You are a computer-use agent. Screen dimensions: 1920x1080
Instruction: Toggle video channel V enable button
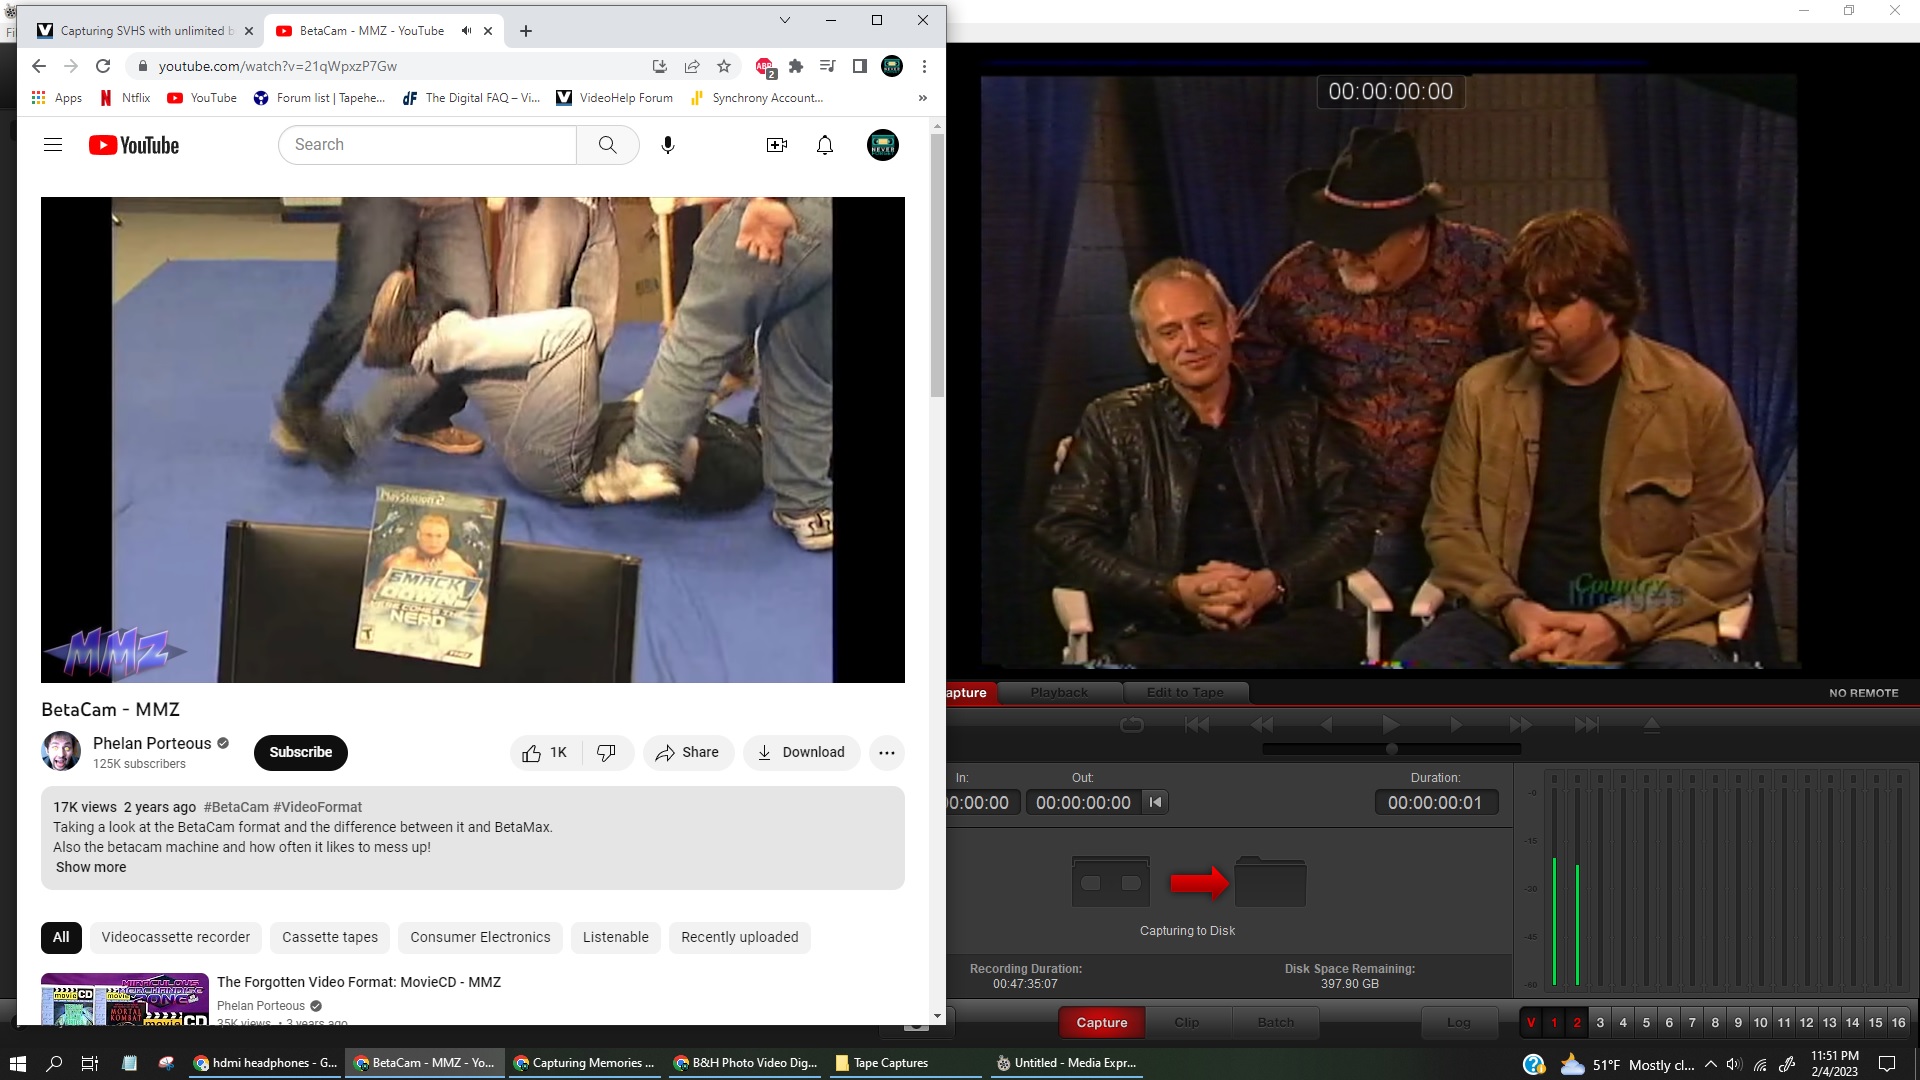pos(1531,1022)
